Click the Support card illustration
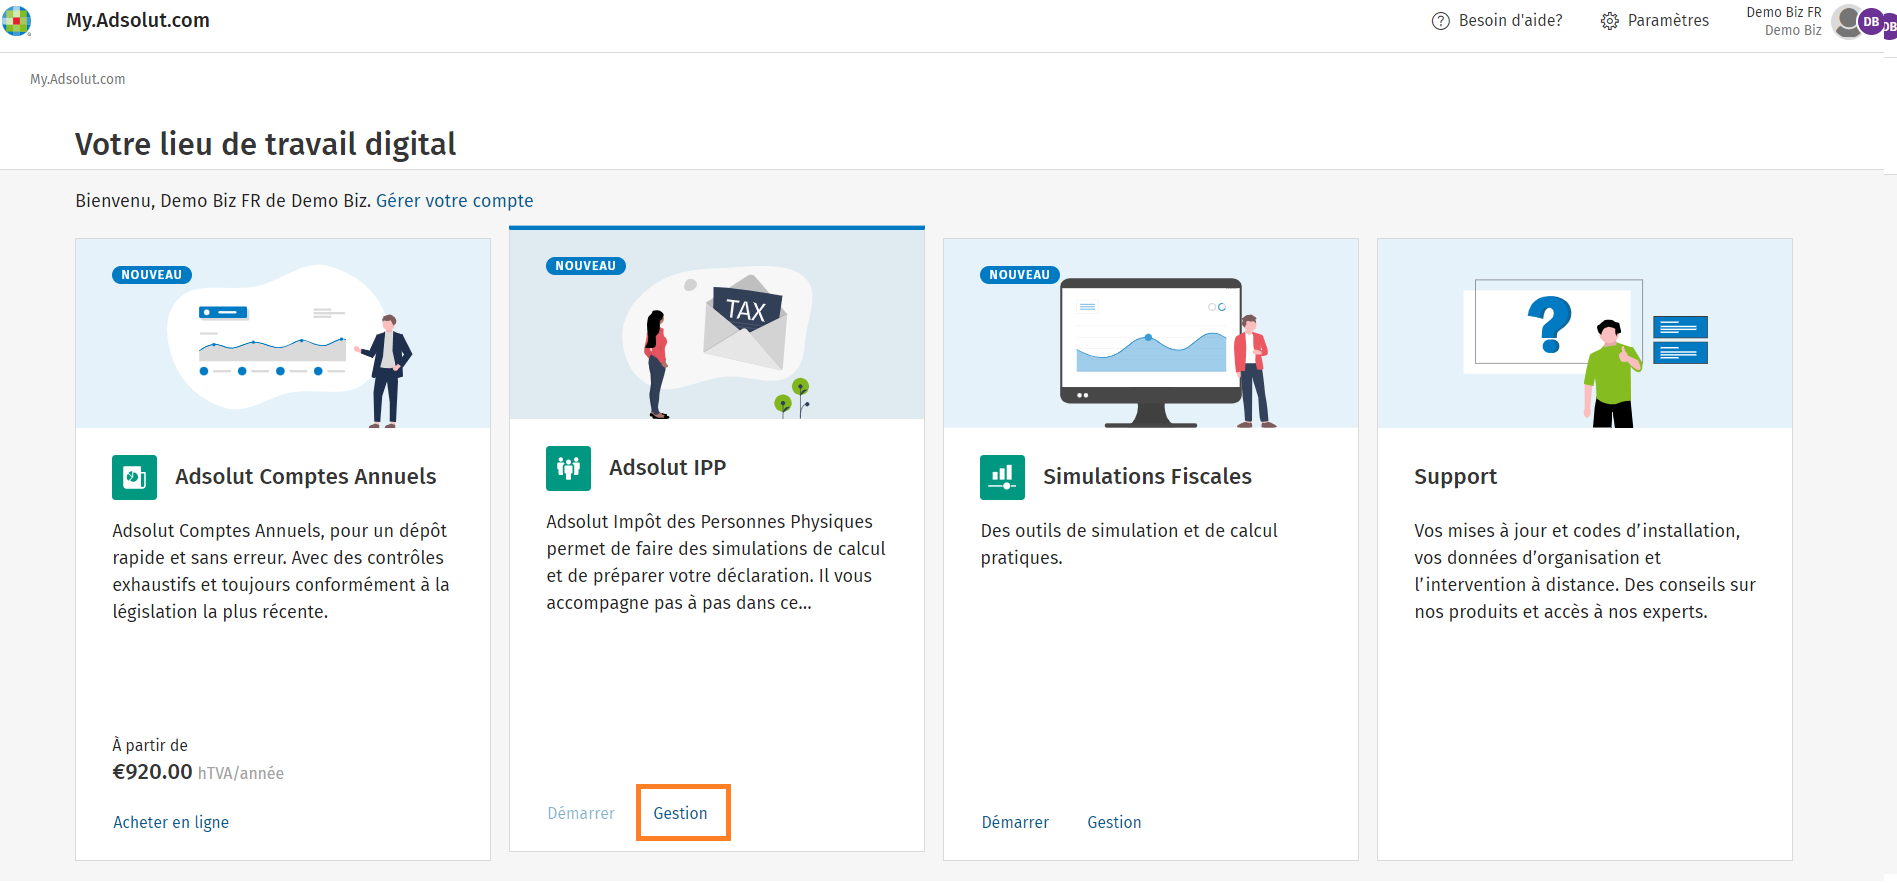This screenshot has height=883, width=1897. click(x=1585, y=334)
